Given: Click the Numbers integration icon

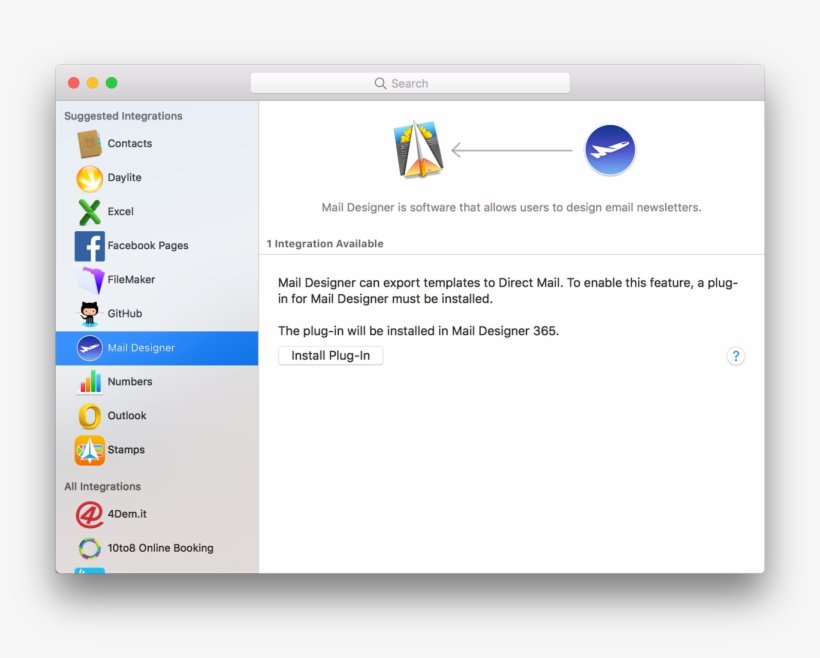Looking at the screenshot, I should point(88,381).
